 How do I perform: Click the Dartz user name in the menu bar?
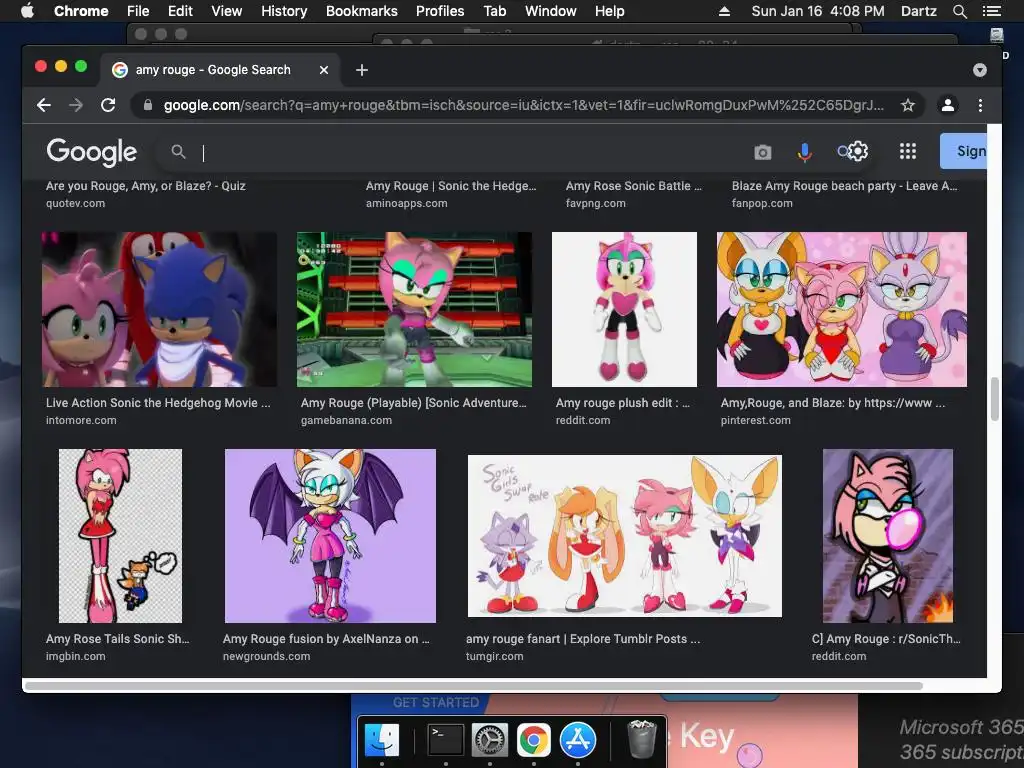pos(918,11)
